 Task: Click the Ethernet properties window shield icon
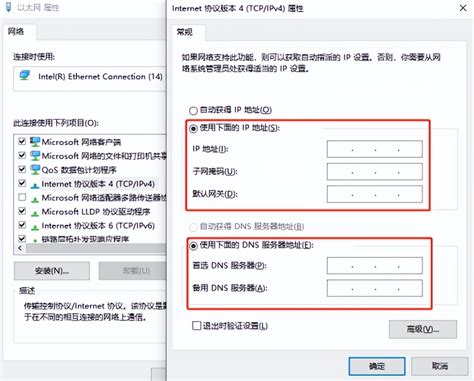tap(9, 7)
